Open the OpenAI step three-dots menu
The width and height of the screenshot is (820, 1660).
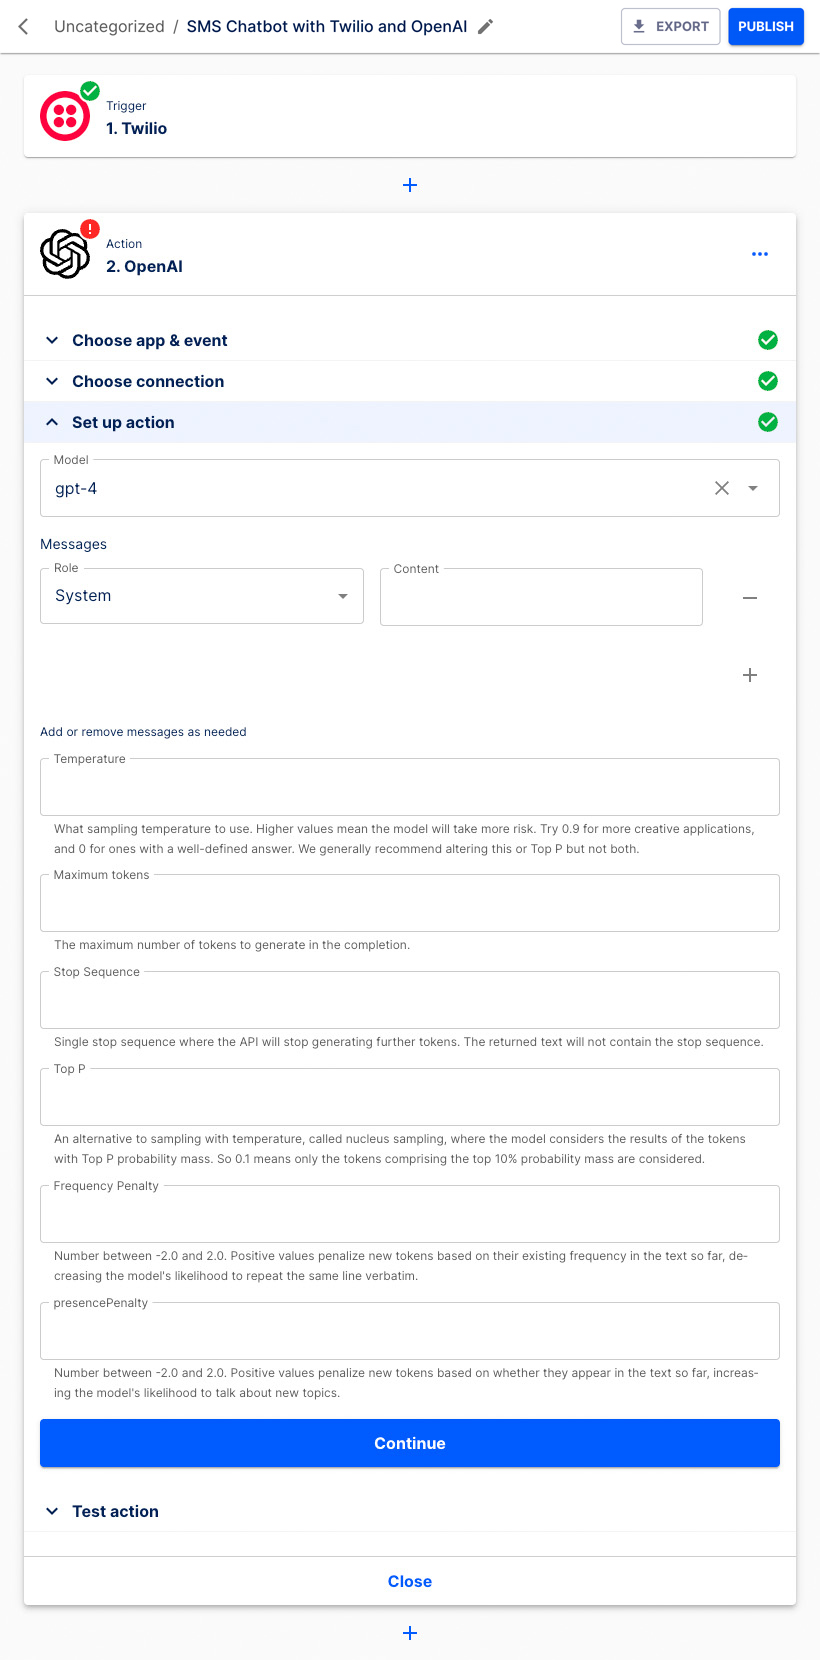760,254
